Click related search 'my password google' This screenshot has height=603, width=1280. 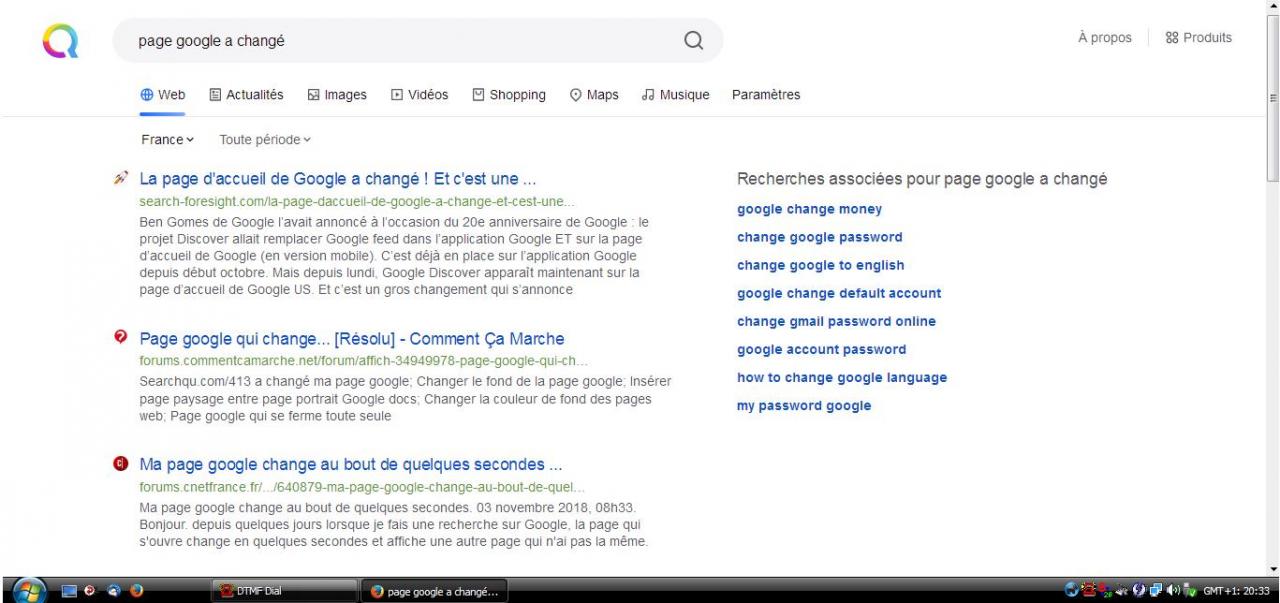(x=804, y=406)
